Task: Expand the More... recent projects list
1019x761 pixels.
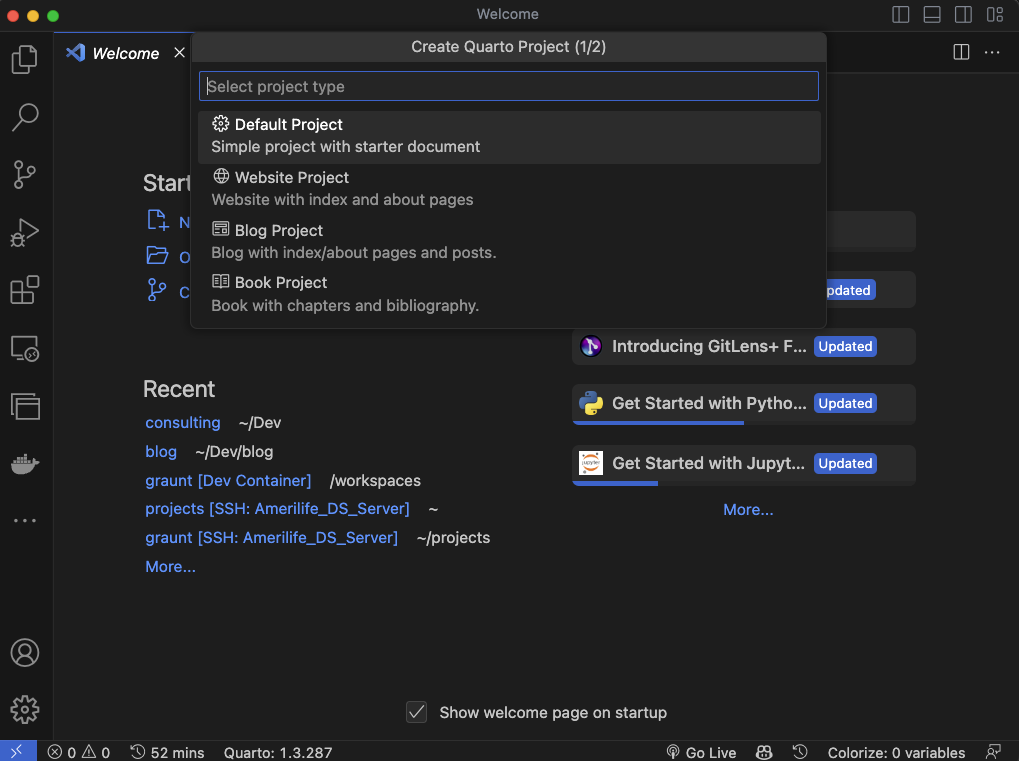Action: click(x=170, y=567)
